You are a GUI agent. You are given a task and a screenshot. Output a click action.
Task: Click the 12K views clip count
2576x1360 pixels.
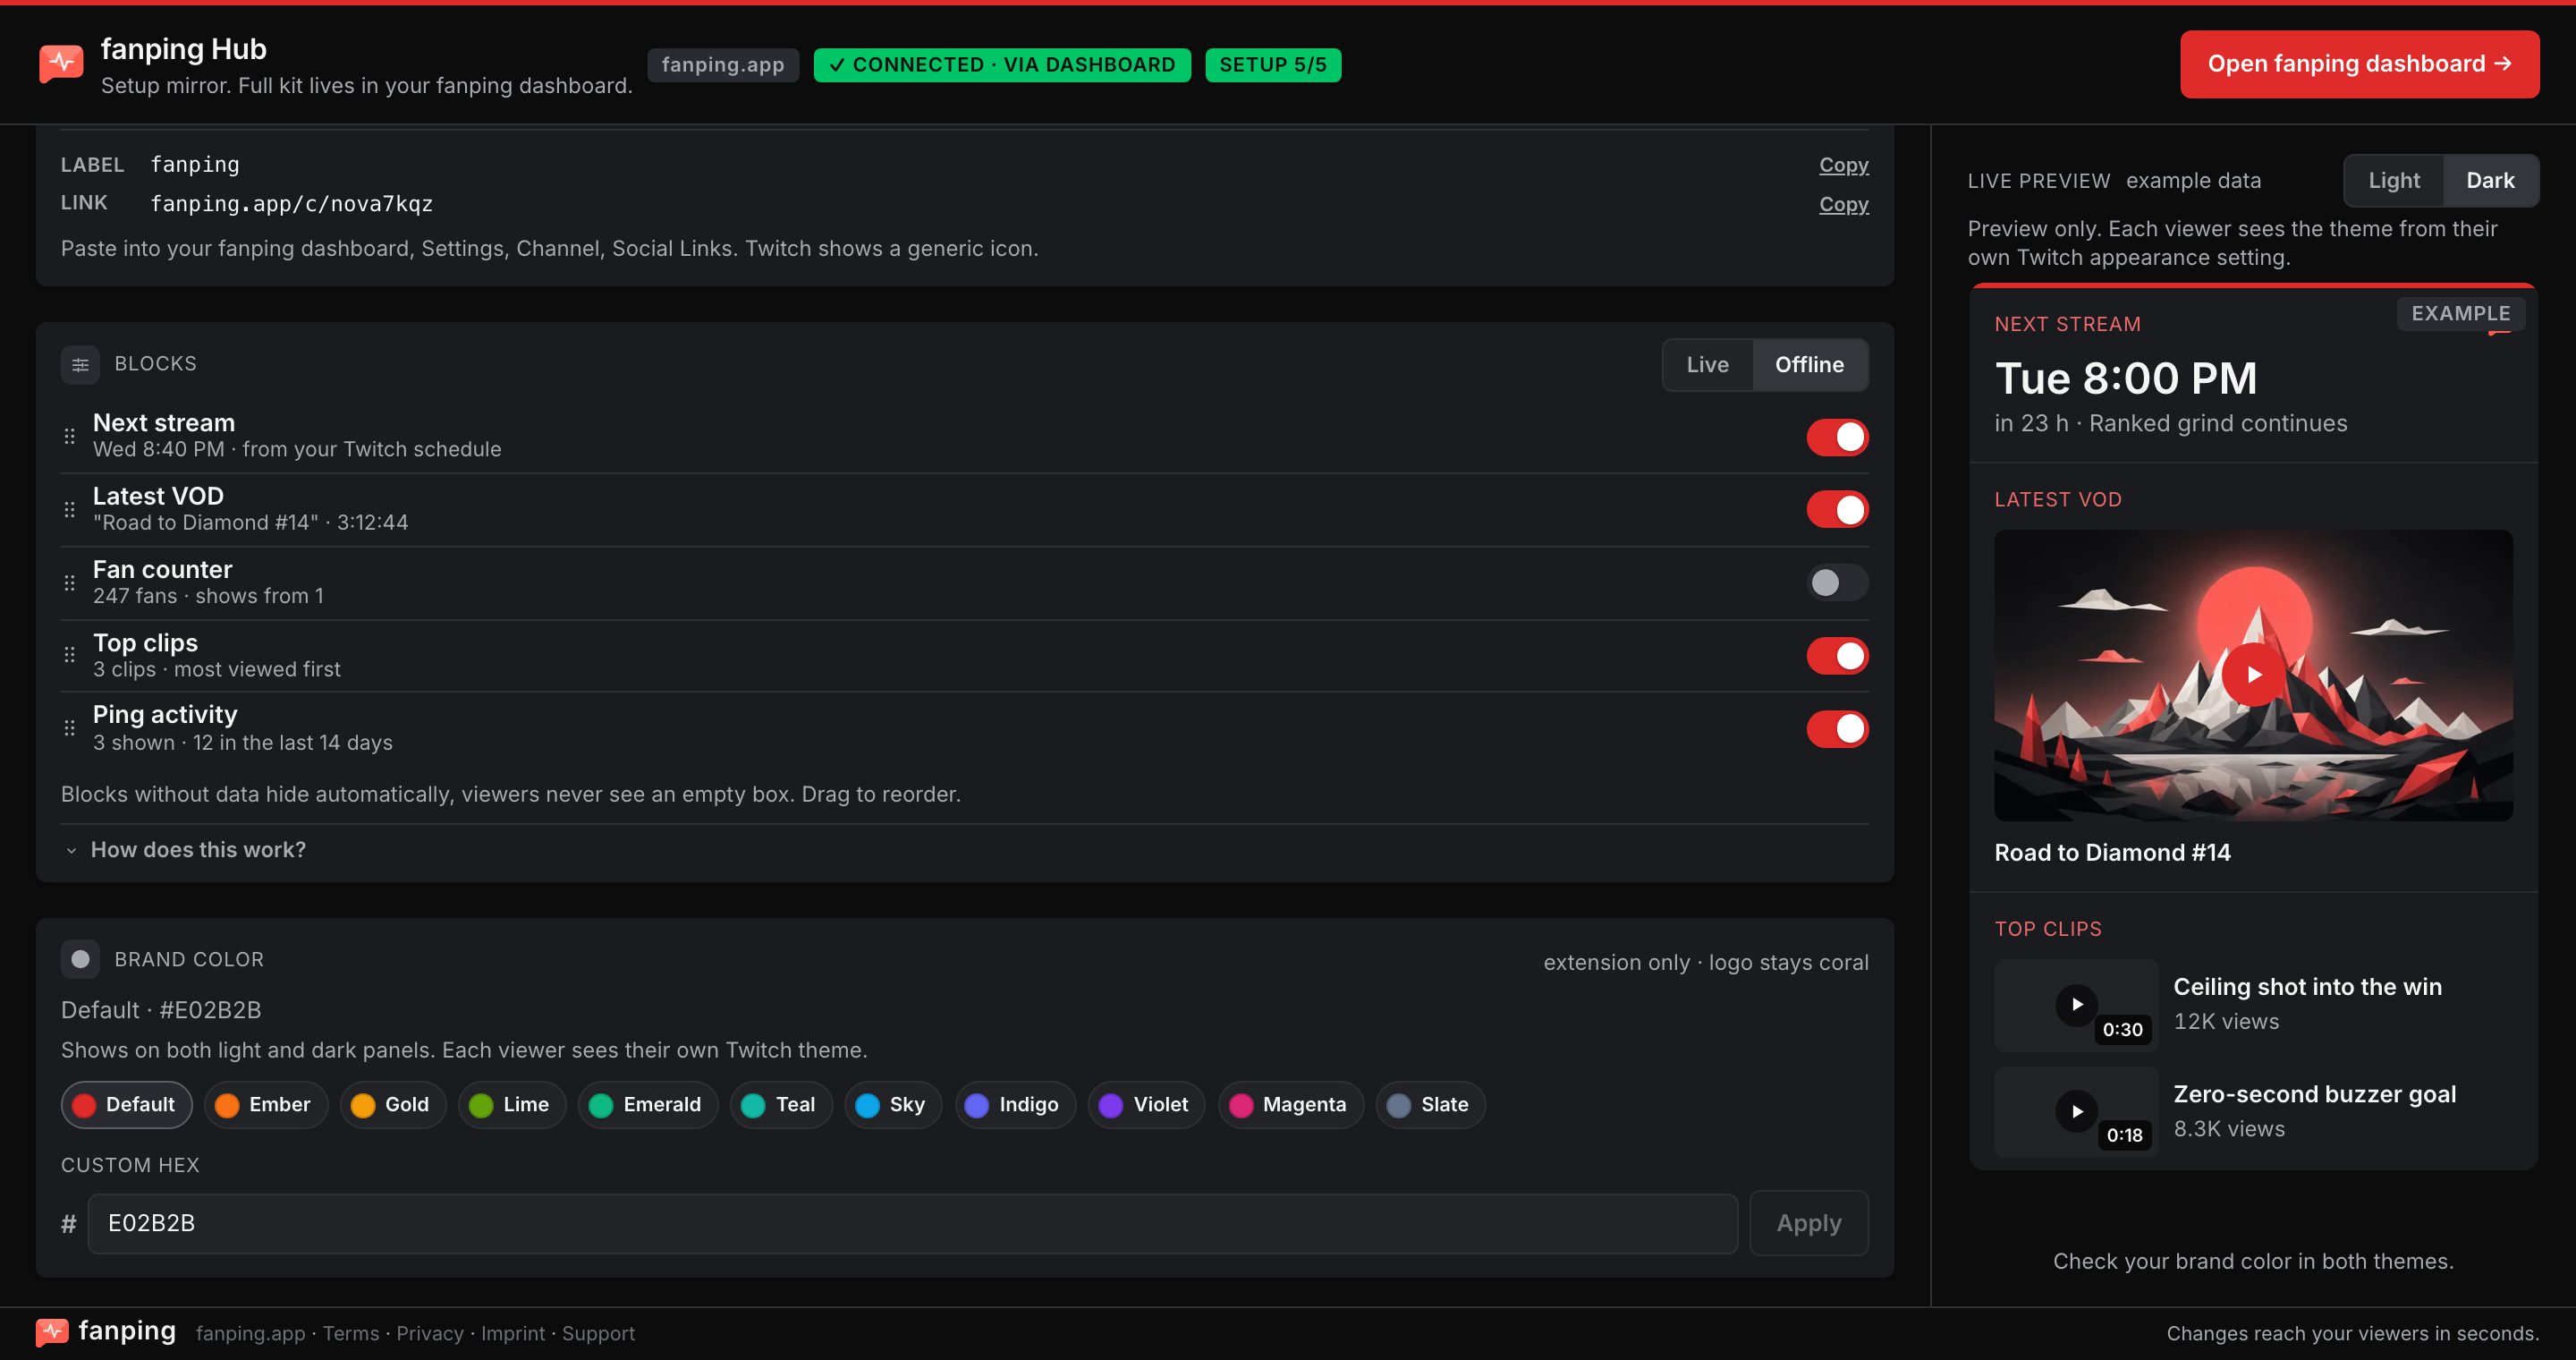(2226, 1022)
